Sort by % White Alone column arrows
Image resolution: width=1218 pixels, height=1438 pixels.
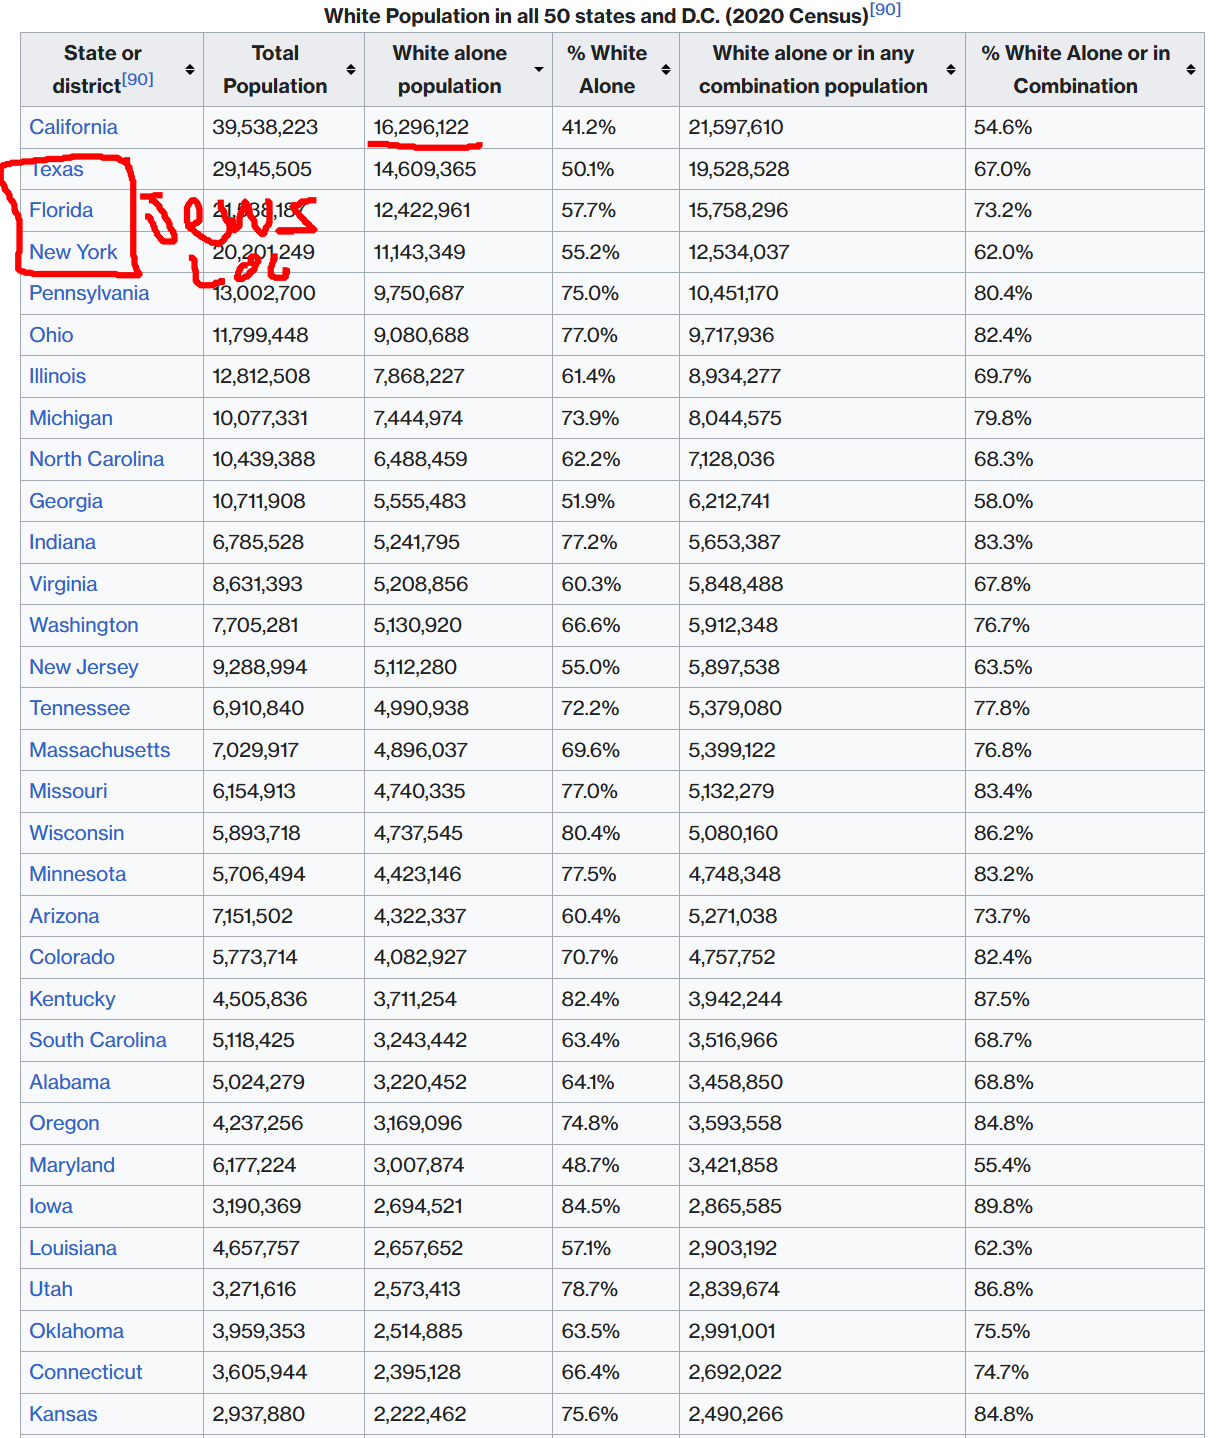pyautogui.click(x=666, y=69)
